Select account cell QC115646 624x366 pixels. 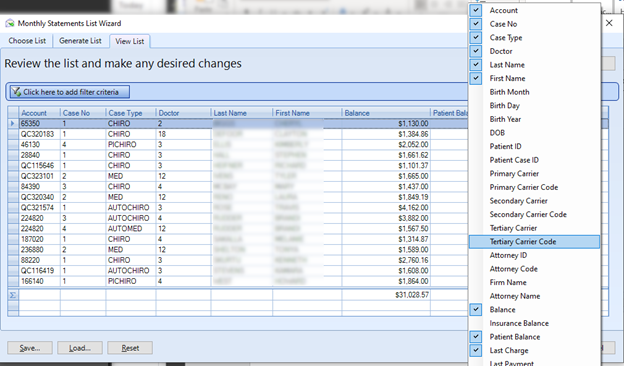coord(39,165)
